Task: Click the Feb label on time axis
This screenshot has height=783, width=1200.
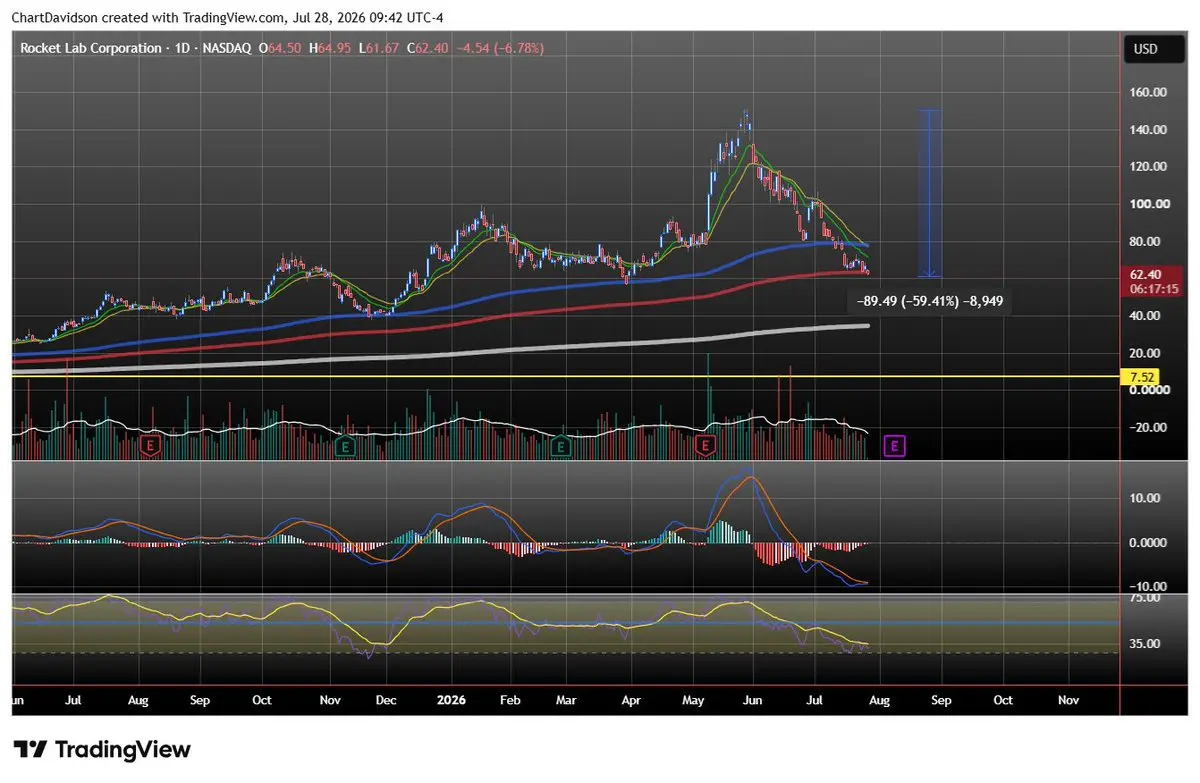Action: pos(509,702)
